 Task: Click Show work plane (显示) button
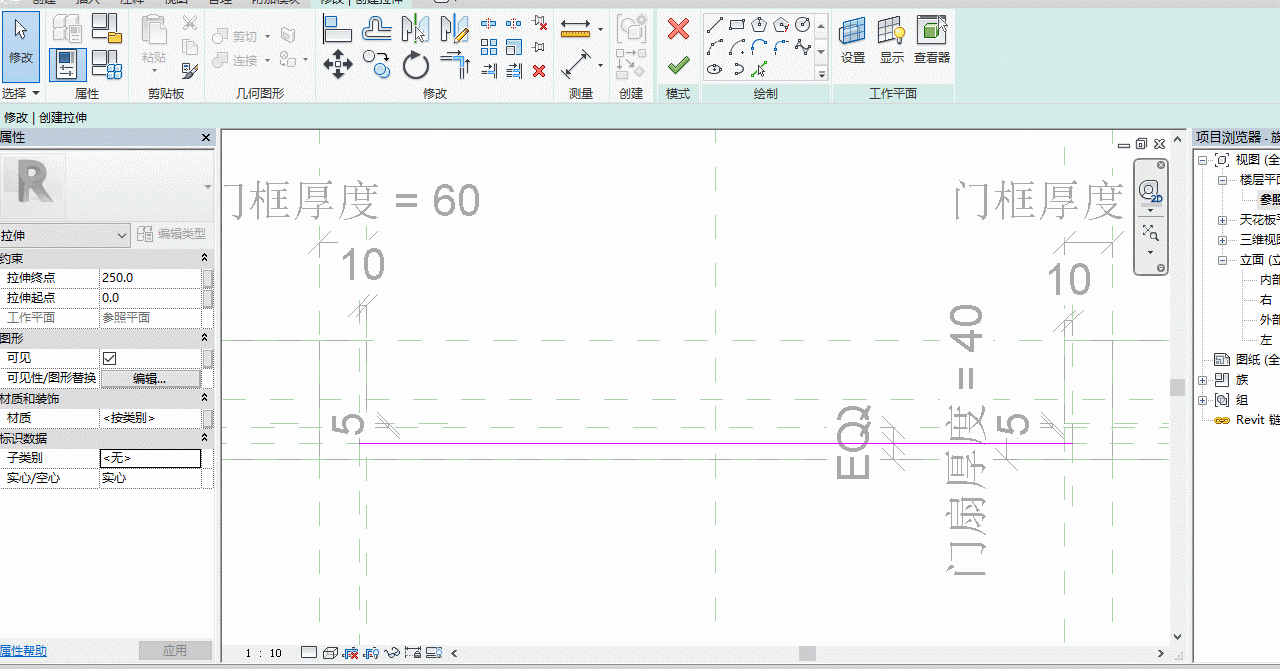(892, 40)
